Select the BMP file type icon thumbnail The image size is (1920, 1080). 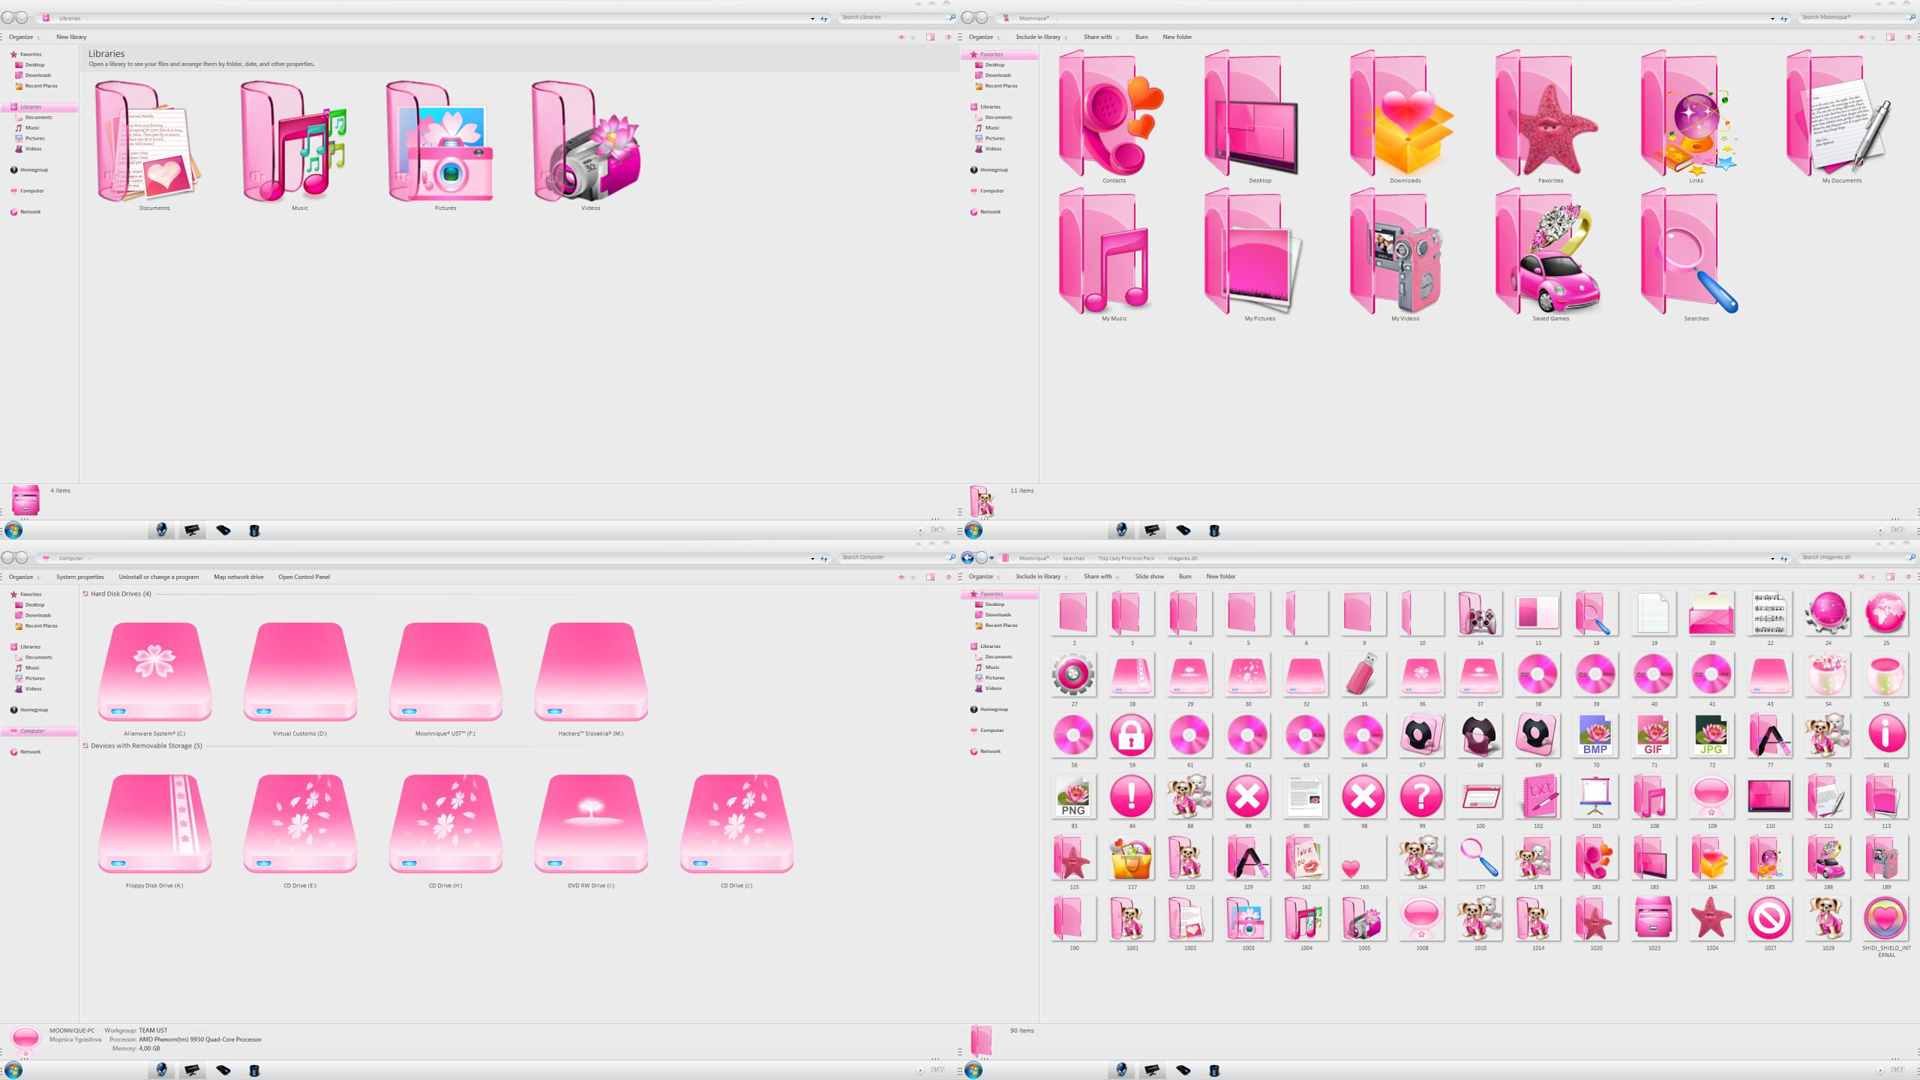click(x=1595, y=736)
